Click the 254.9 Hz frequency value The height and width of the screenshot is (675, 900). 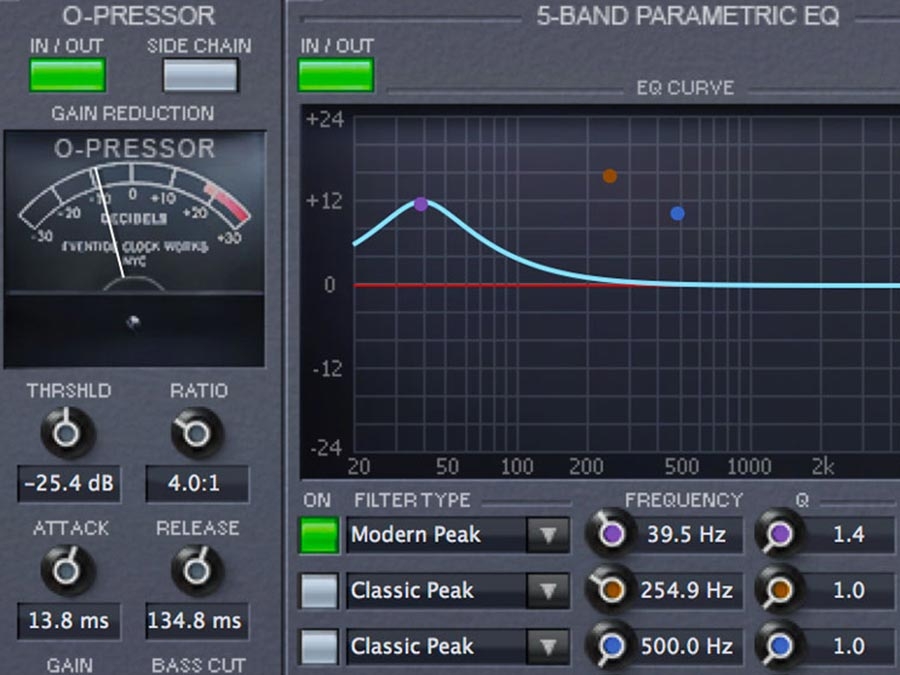pos(686,591)
